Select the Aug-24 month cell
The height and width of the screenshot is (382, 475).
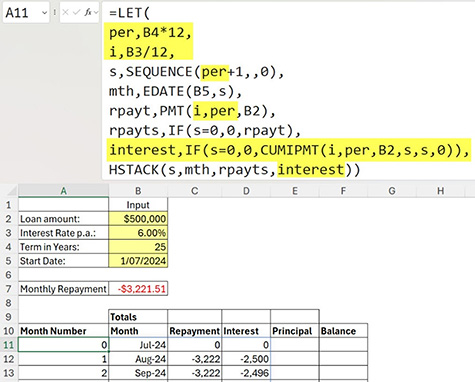pos(138,359)
